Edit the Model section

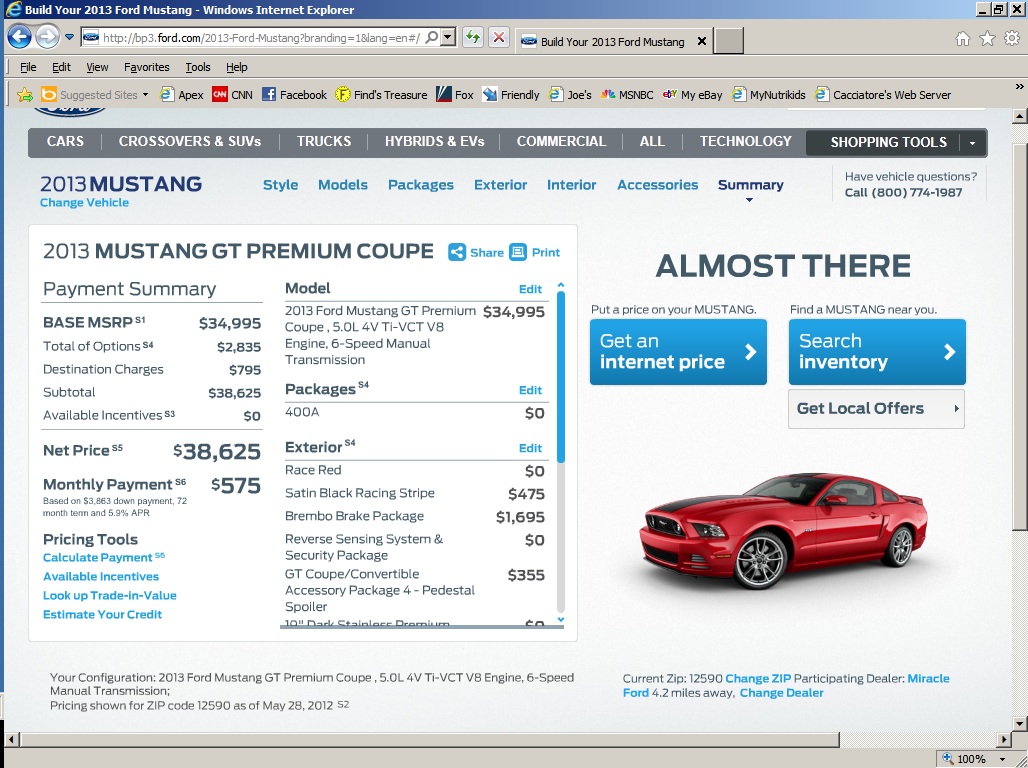[530, 289]
